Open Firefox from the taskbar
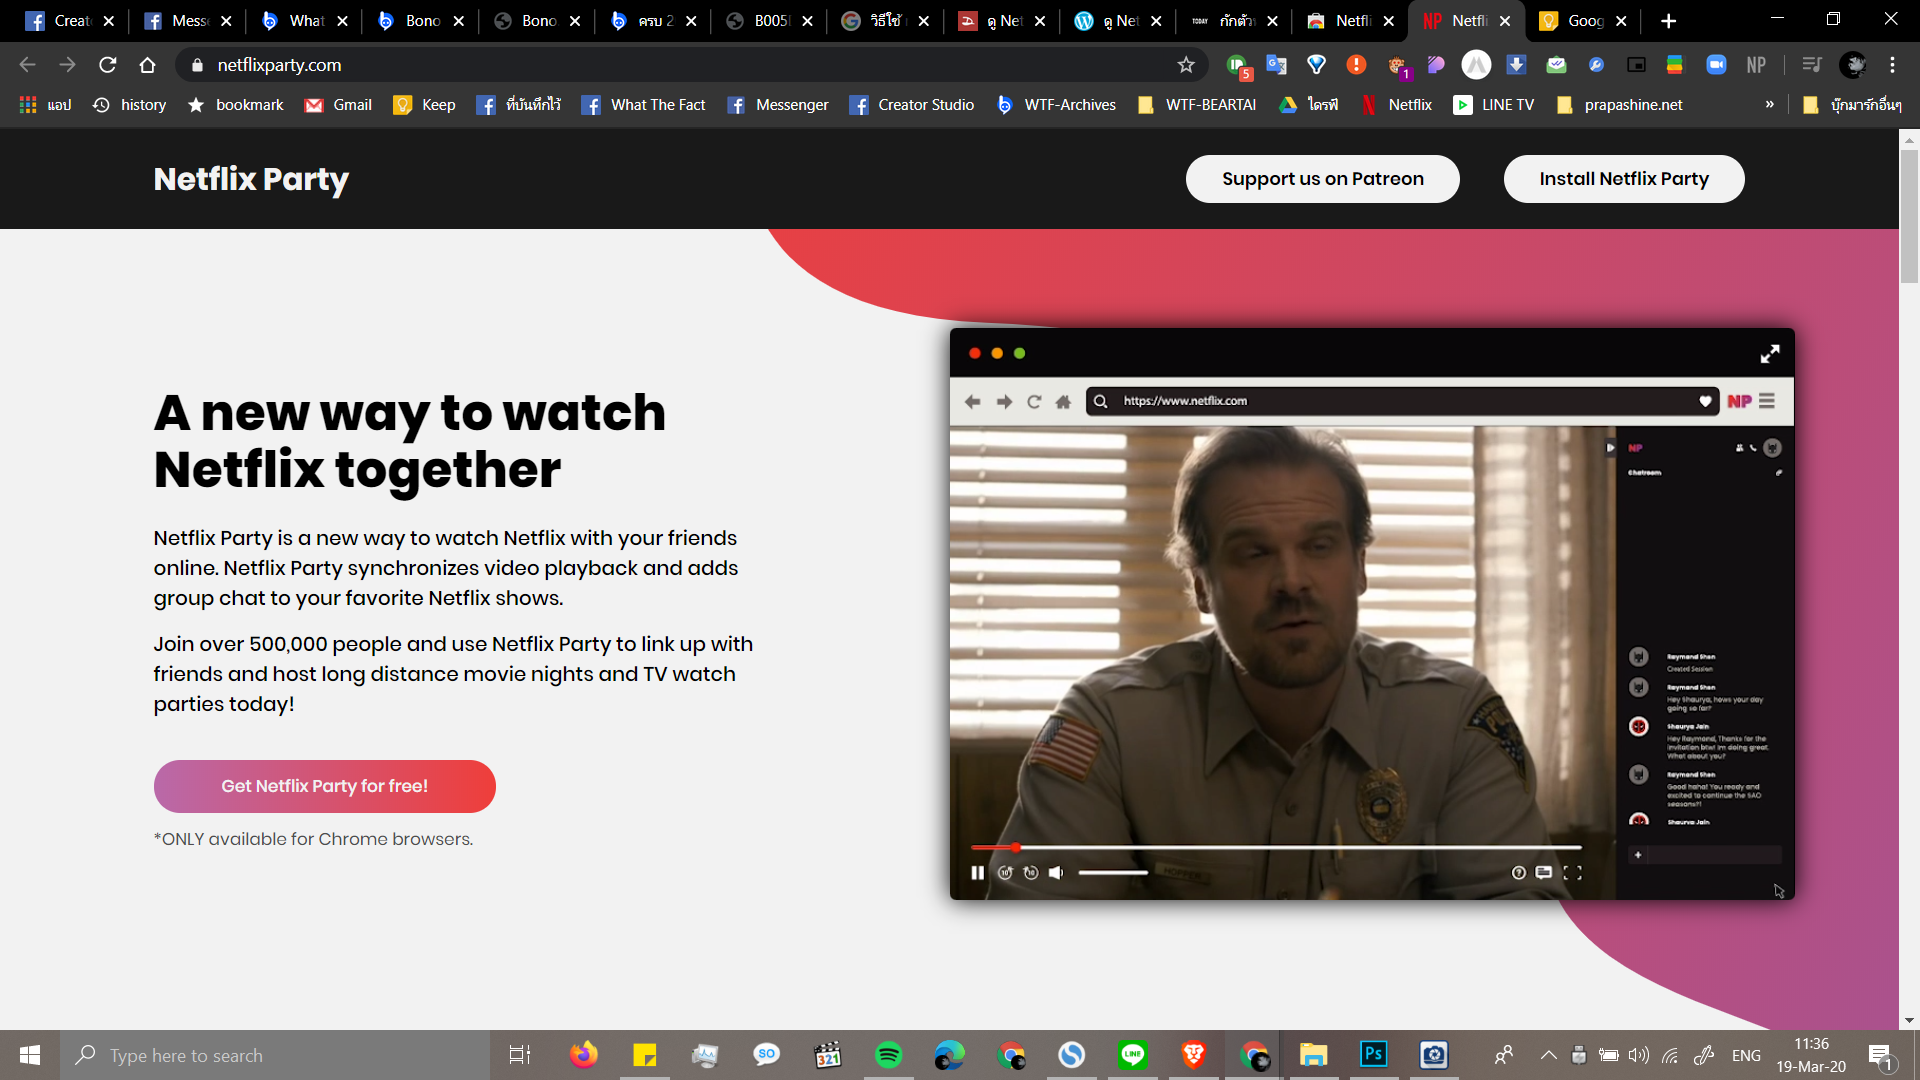Screen dimensions: 1920x1080 tap(583, 1055)
